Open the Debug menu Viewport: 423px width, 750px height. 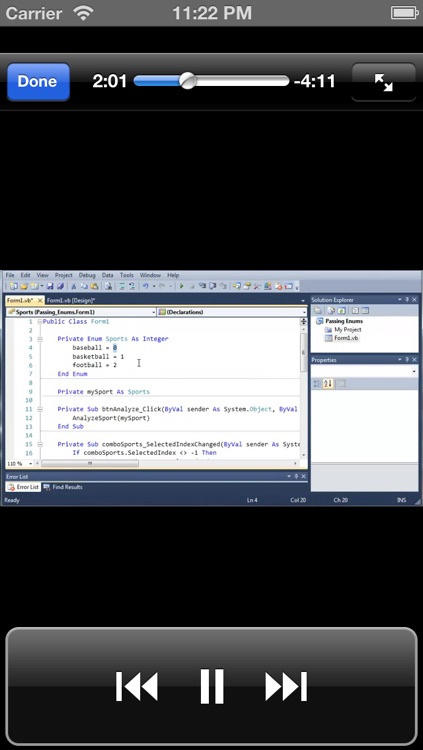point(87,275)
